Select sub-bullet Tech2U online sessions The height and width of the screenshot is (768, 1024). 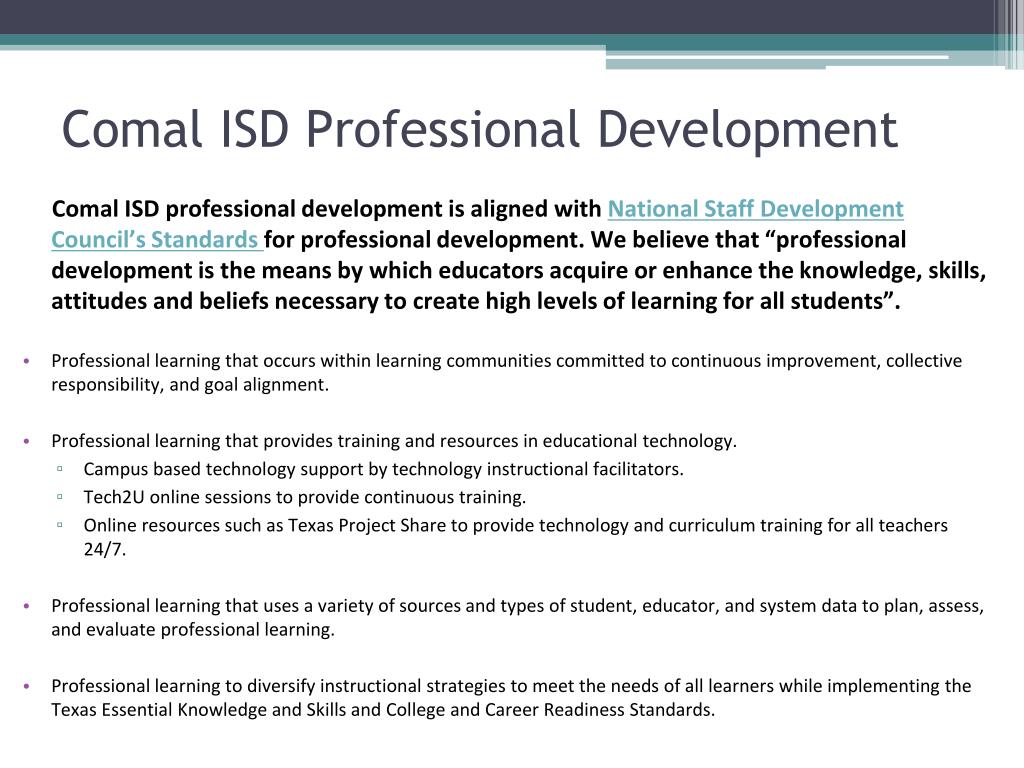click(x=304, y=497)
